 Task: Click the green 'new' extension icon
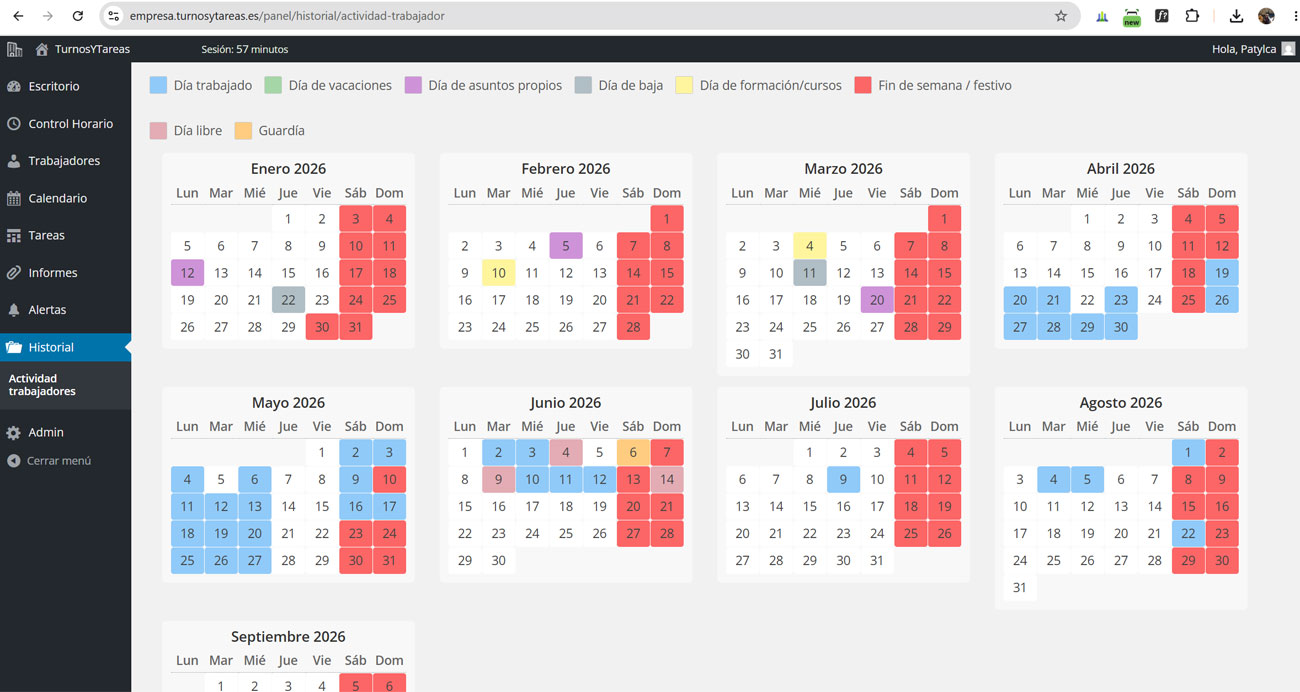click(x=1131, y=17)
